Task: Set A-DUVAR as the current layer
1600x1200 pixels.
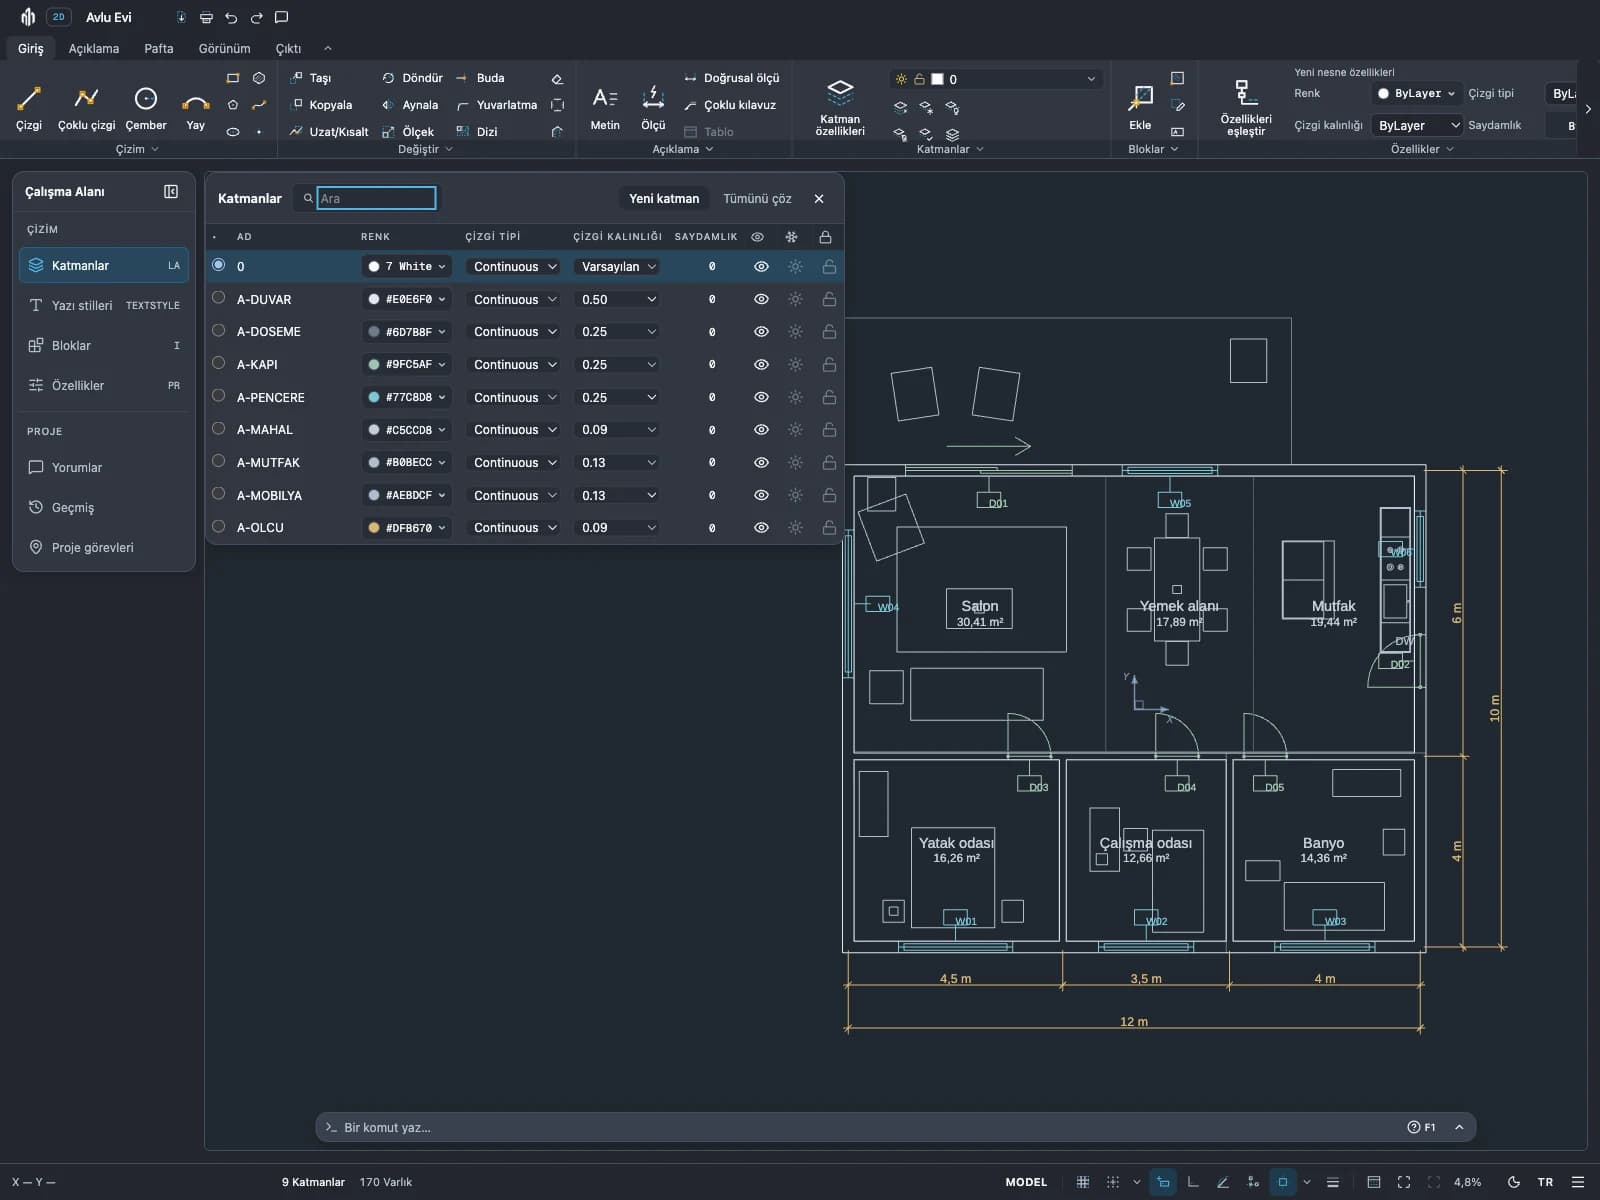Action: point(218,298)
